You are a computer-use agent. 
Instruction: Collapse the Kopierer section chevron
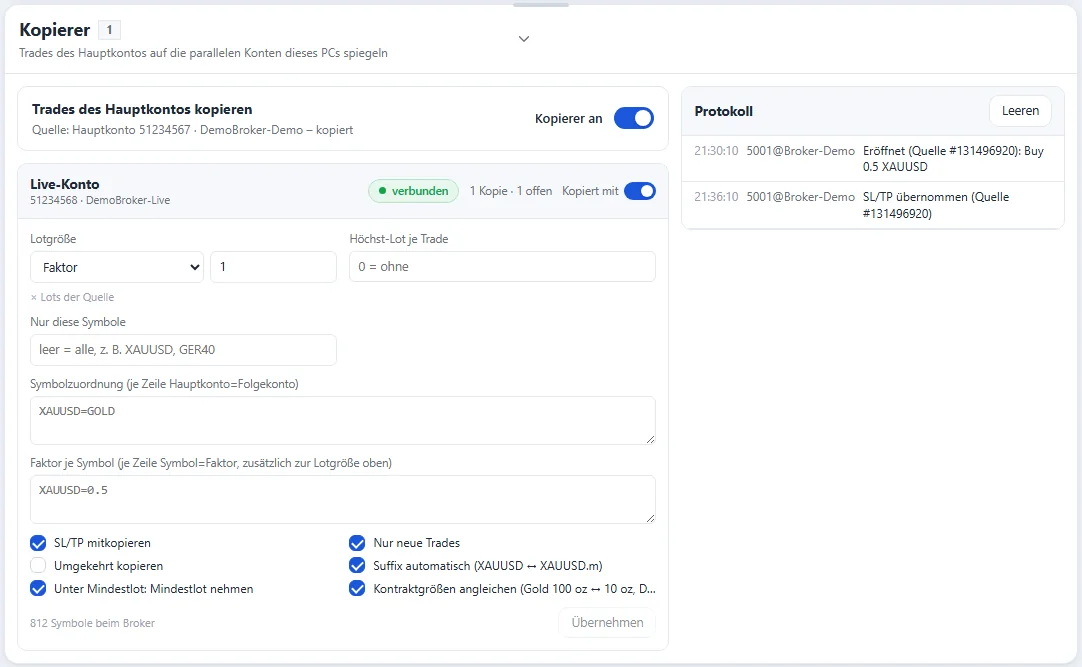(524, 39)
